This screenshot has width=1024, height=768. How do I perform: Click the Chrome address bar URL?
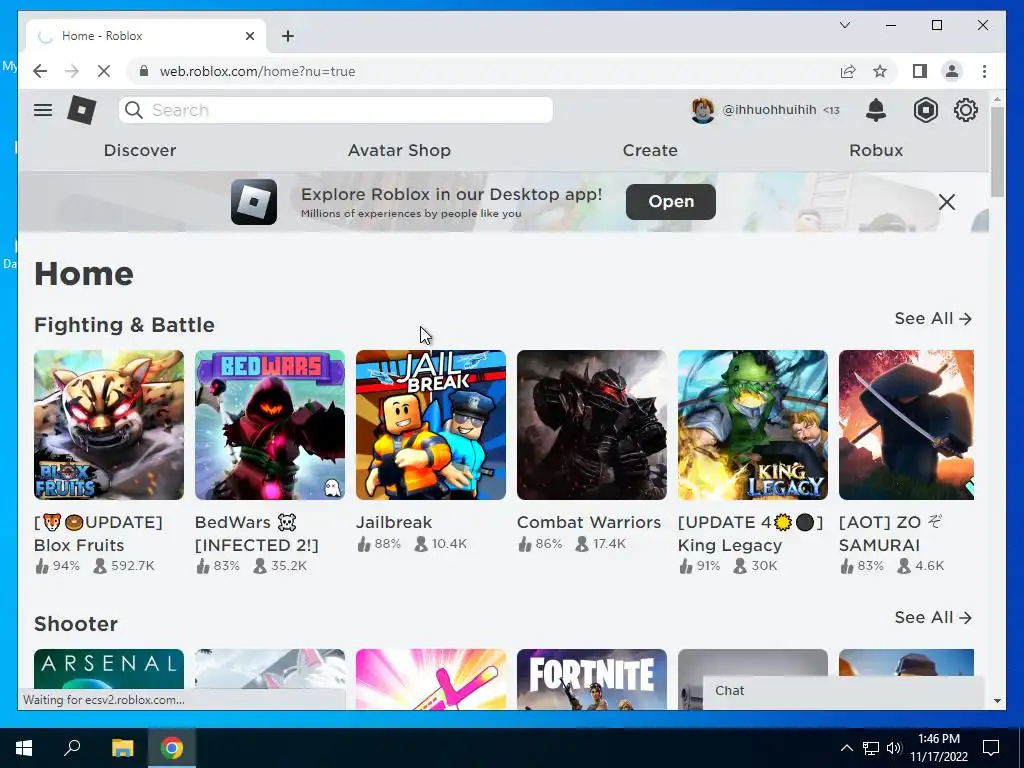tap(257, 71)
